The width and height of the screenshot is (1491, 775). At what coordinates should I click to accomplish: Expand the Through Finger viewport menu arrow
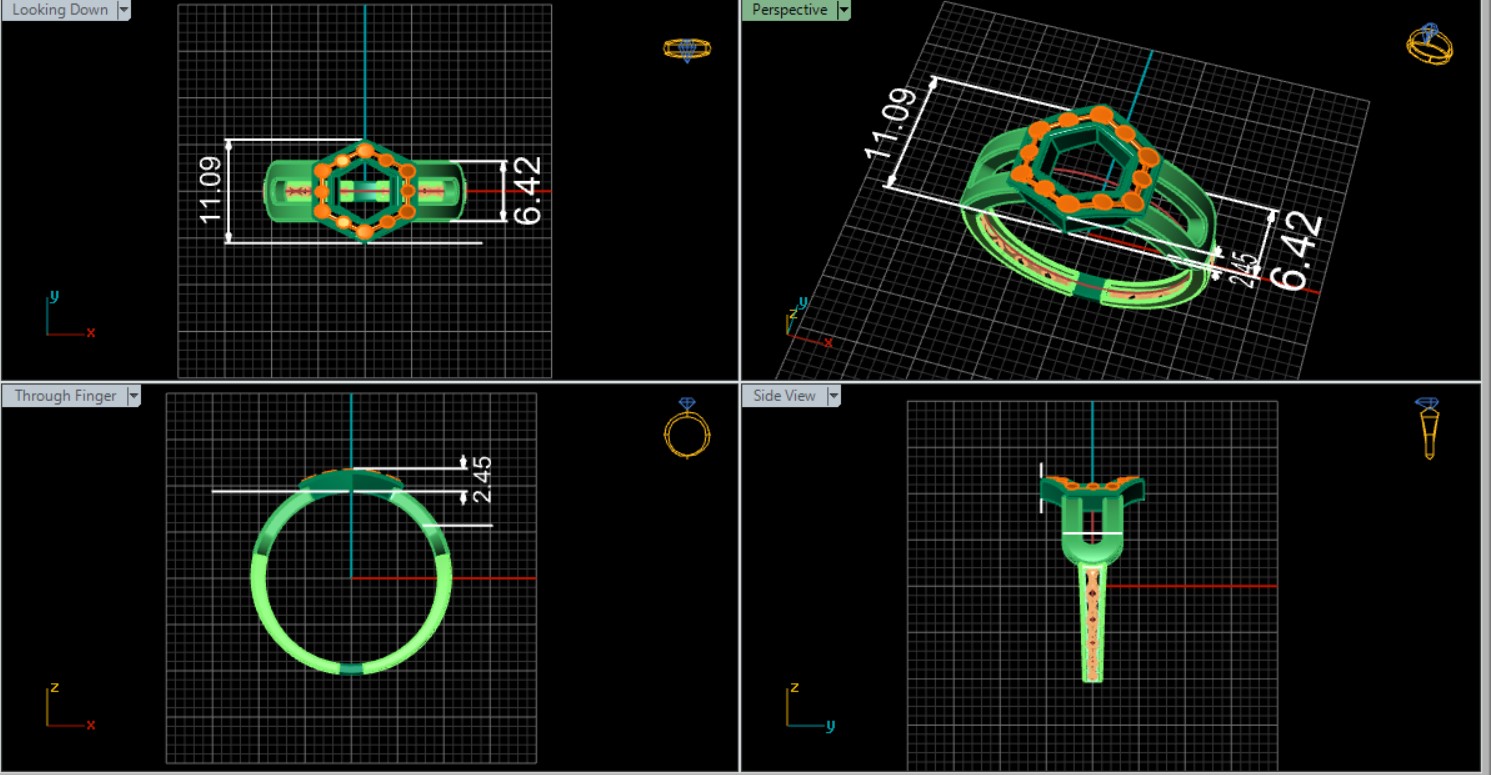coord(134,396)
